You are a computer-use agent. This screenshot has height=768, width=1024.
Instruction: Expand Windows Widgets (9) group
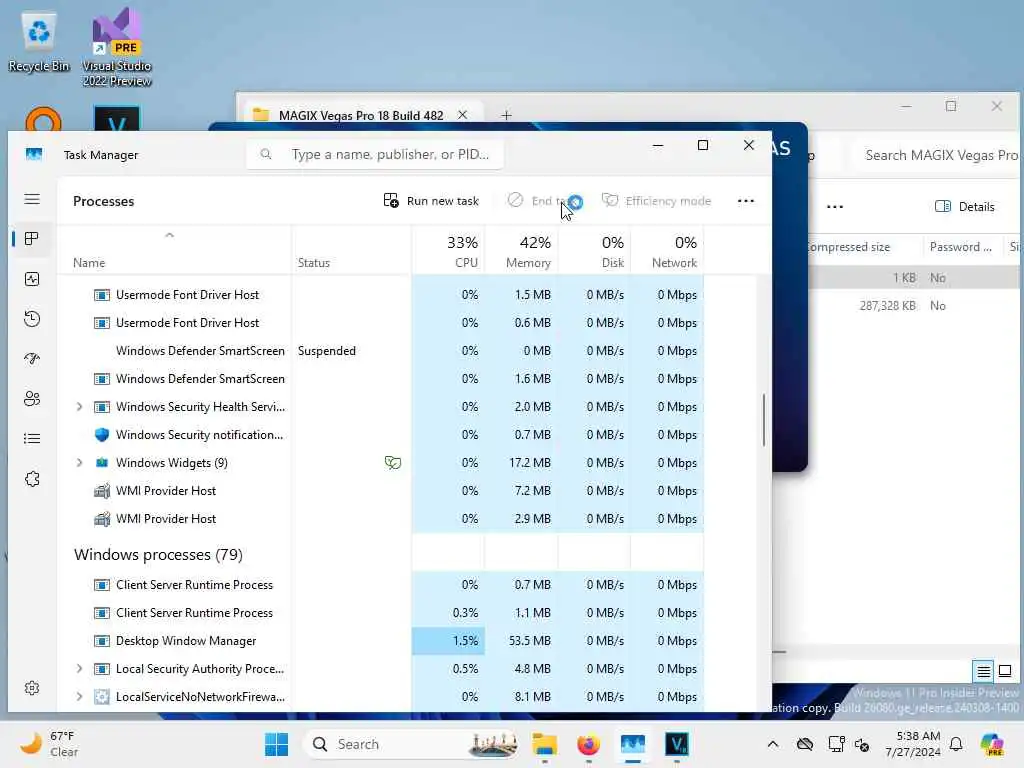(80, 462)
